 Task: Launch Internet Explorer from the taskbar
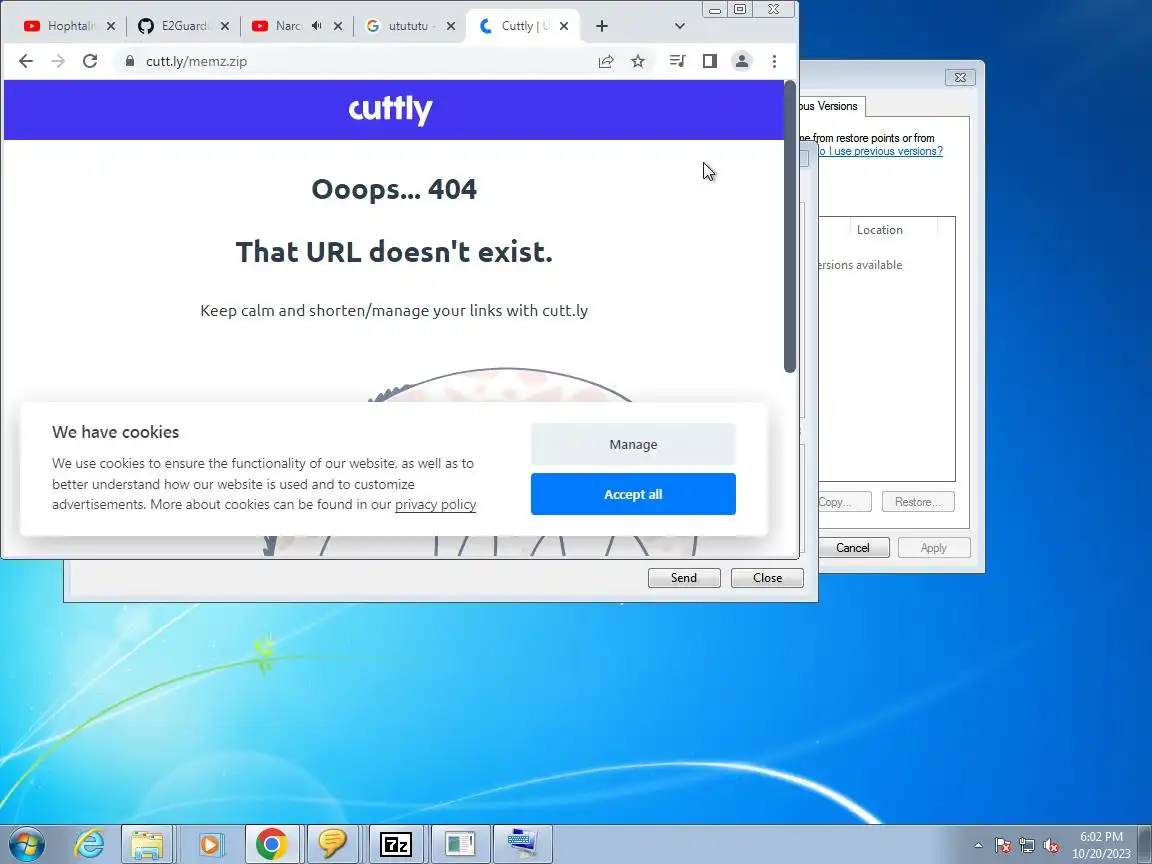90,844
